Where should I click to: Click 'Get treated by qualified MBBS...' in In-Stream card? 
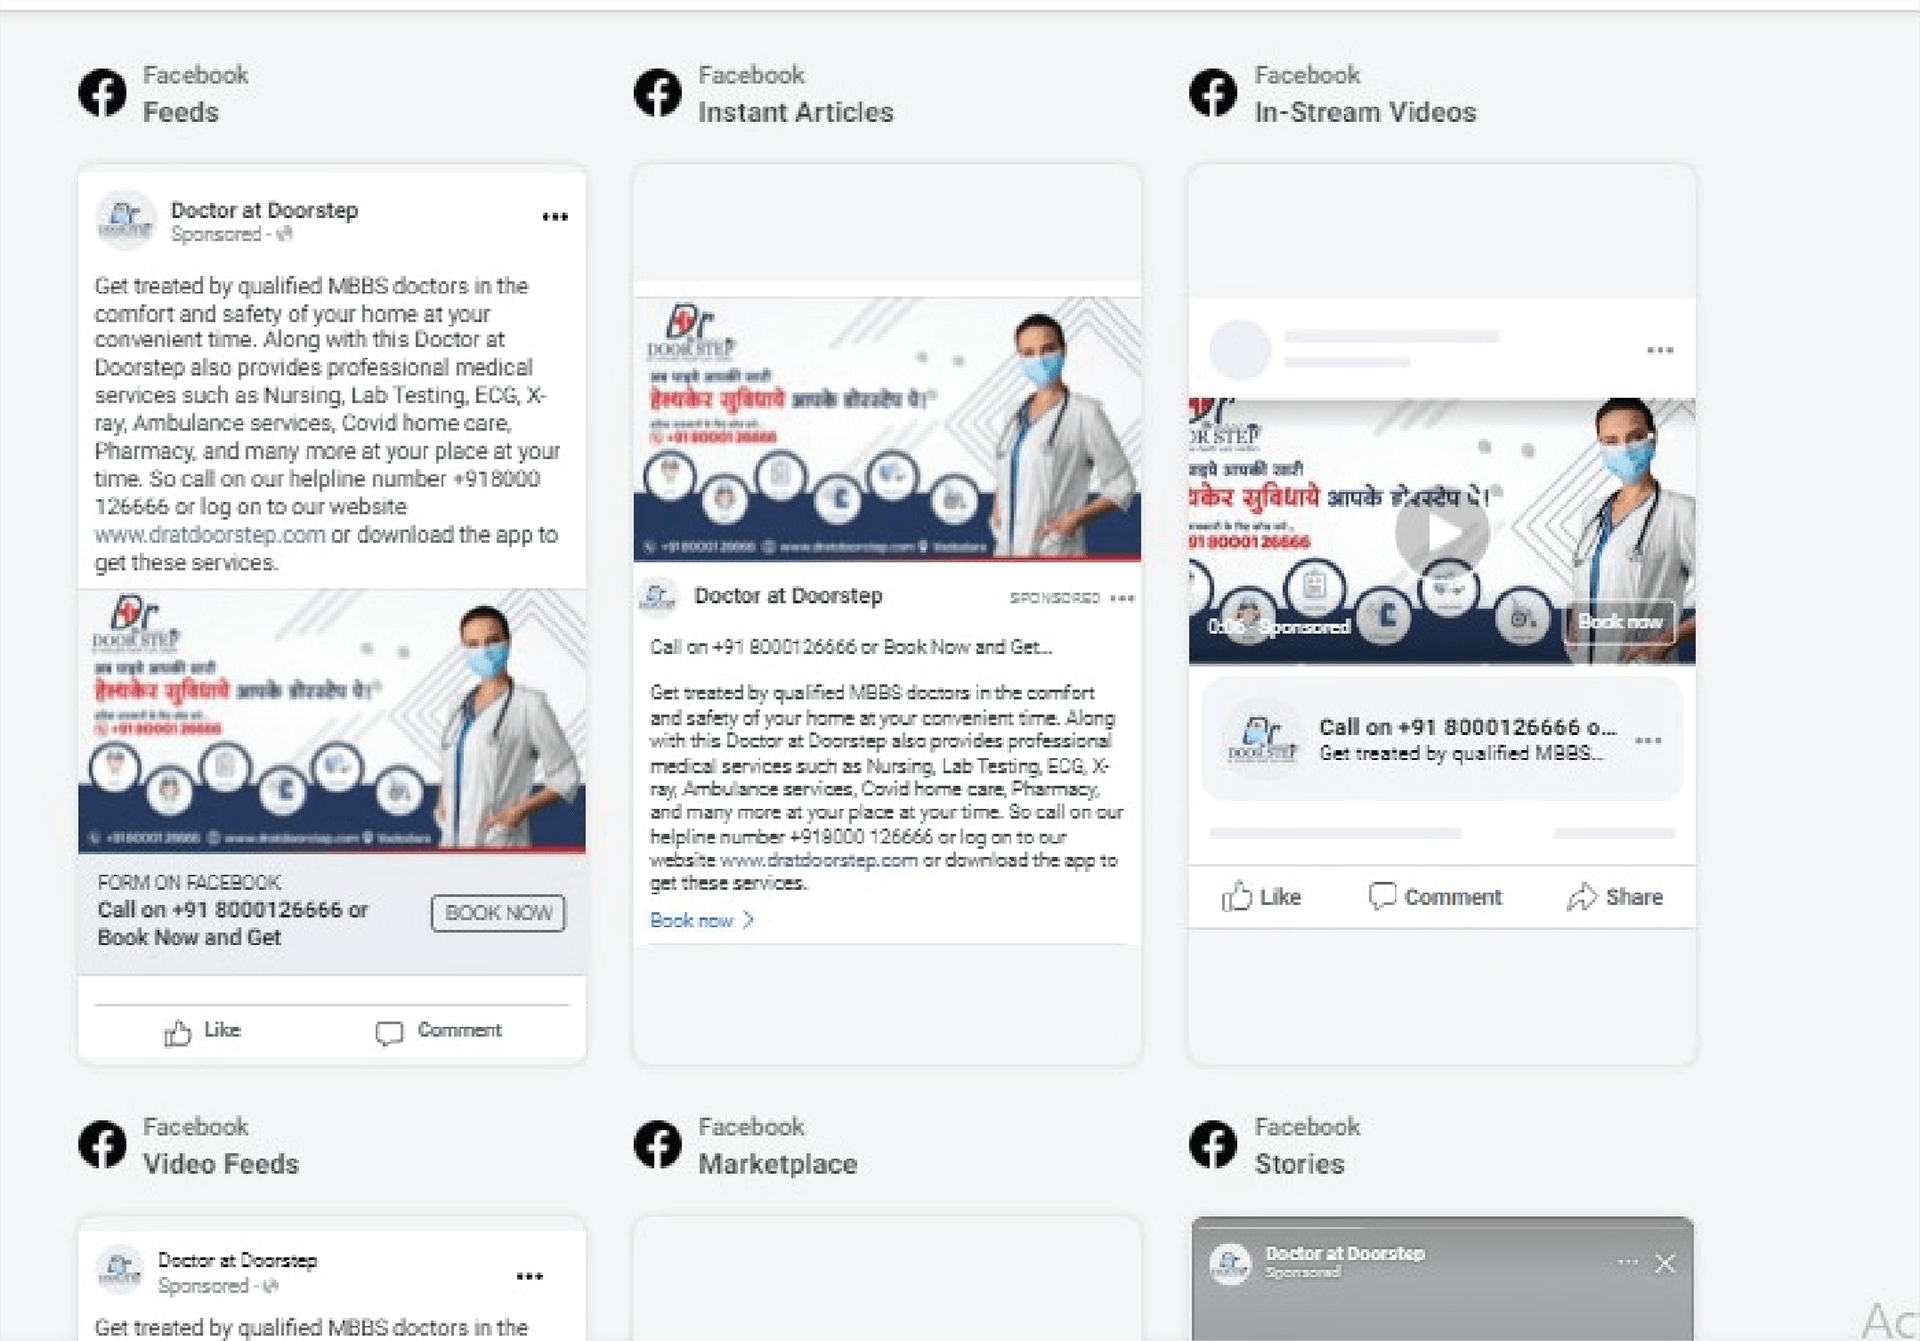pos(1461,753)
